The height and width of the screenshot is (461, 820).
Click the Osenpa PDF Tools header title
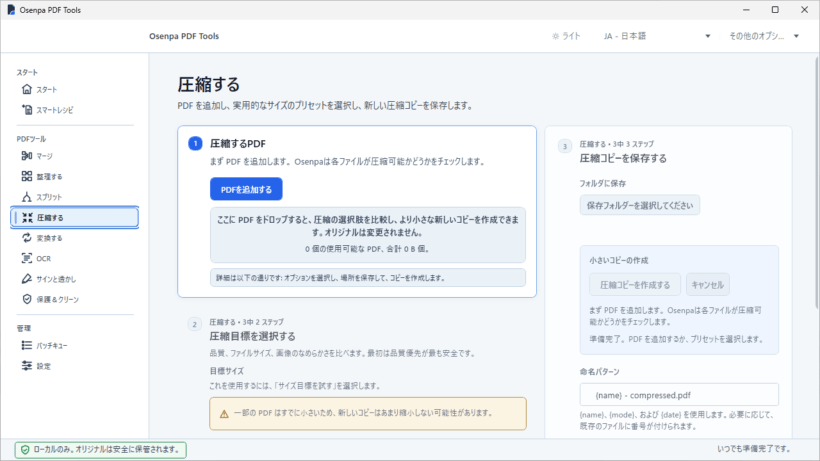pyautogui.click(x=184, y=36)
